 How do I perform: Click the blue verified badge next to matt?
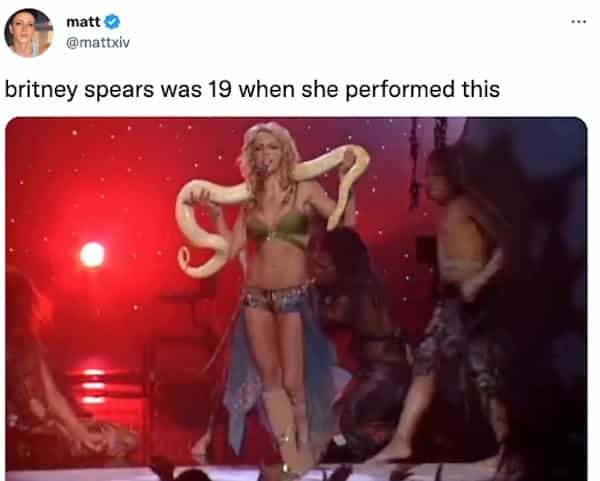(x=112, y=21)
